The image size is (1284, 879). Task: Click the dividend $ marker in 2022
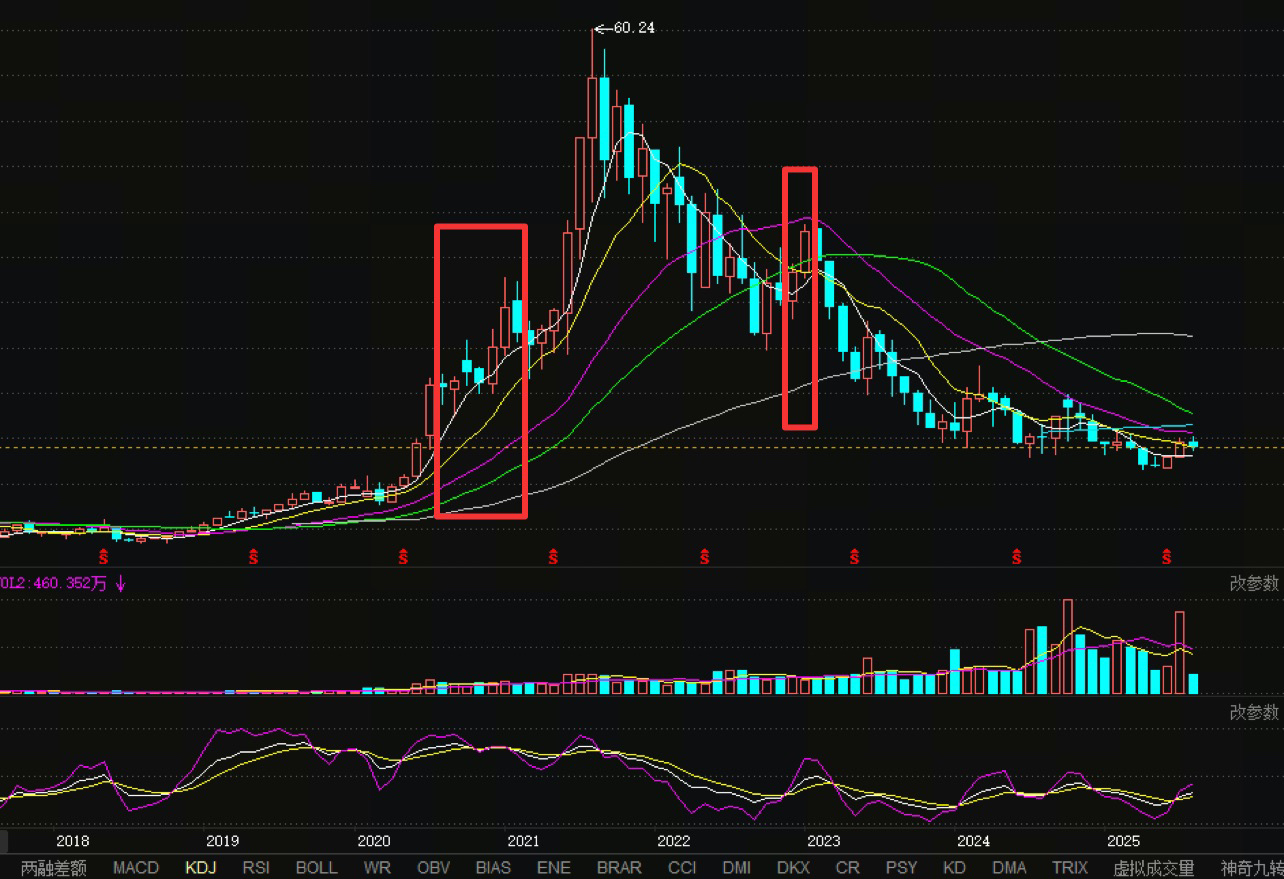pos(705,557)
